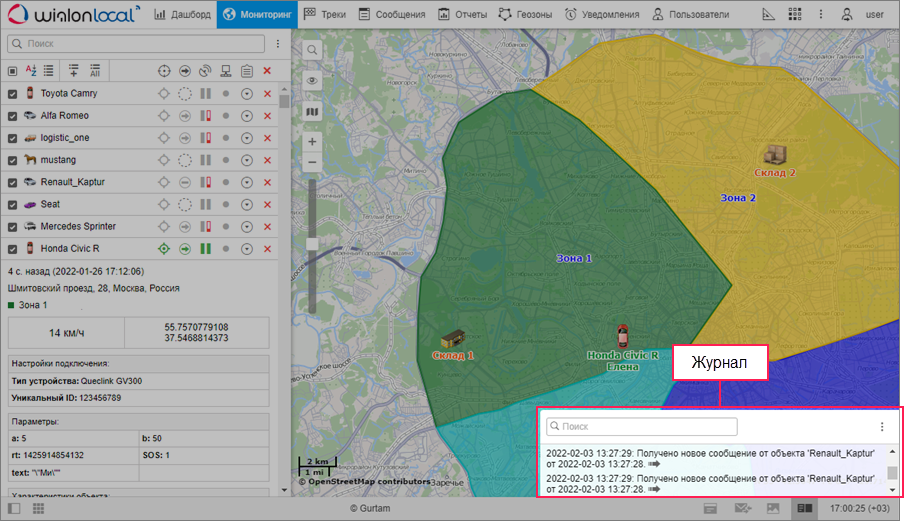This screenshot has width=904, height=521.
Task: Locate Toyota Camry with its target icon
Action: click(164, 94)
